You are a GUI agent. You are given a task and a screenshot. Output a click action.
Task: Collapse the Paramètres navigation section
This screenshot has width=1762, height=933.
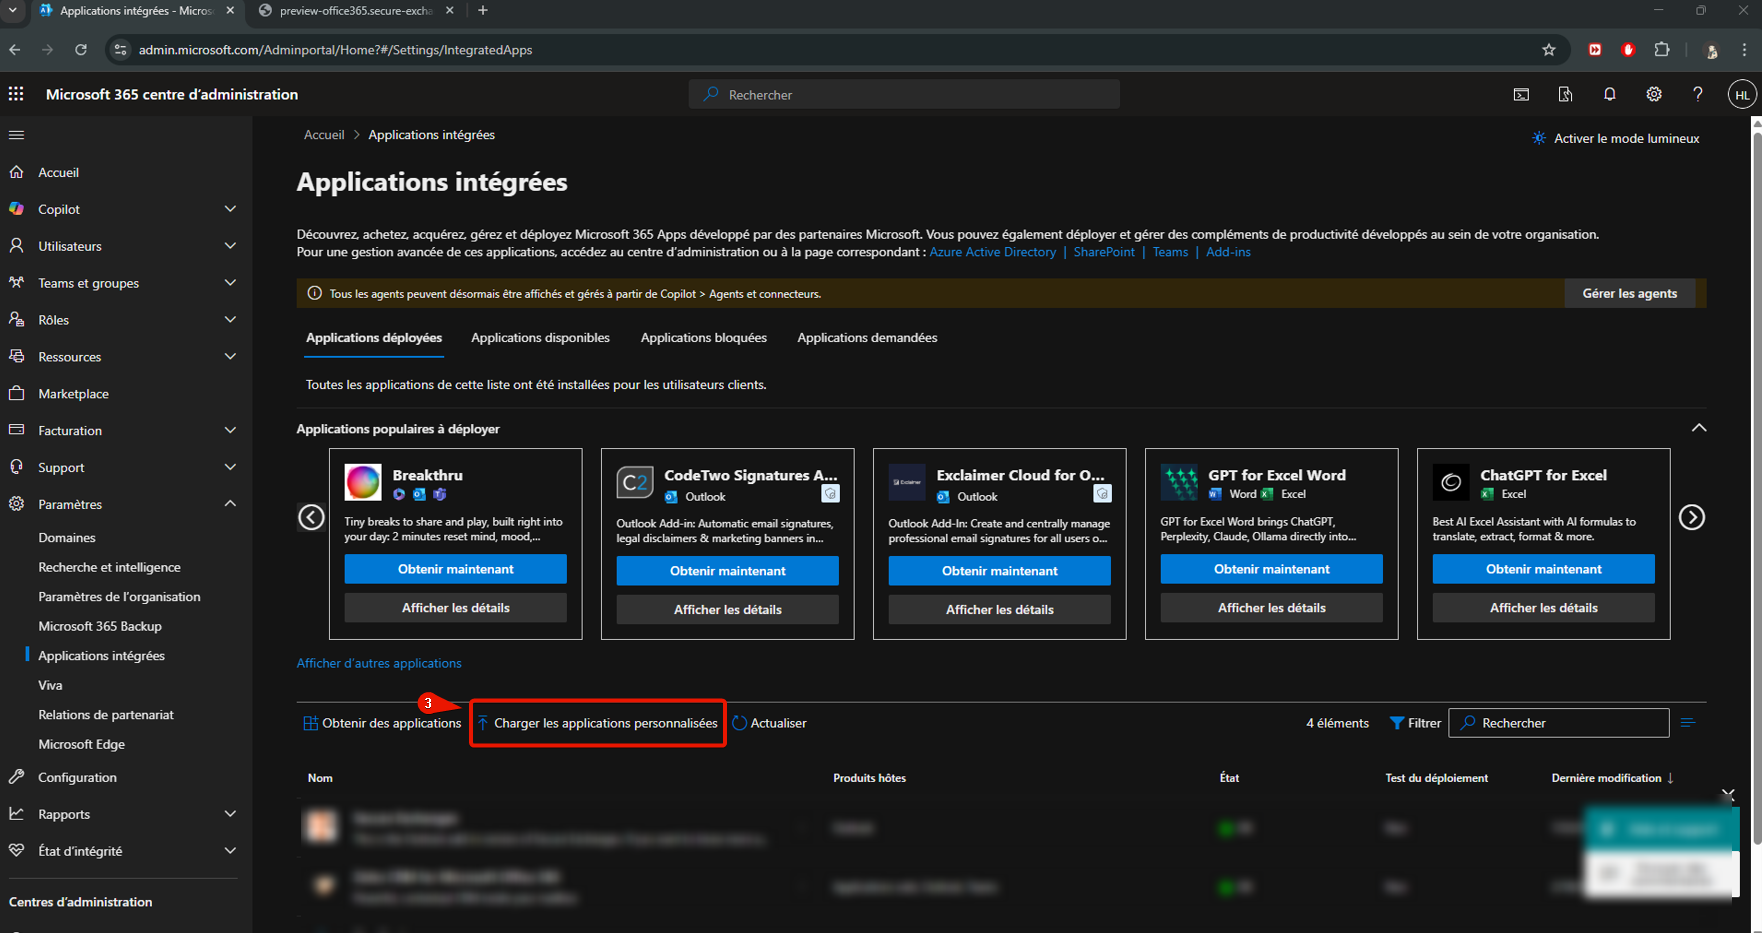230,504
